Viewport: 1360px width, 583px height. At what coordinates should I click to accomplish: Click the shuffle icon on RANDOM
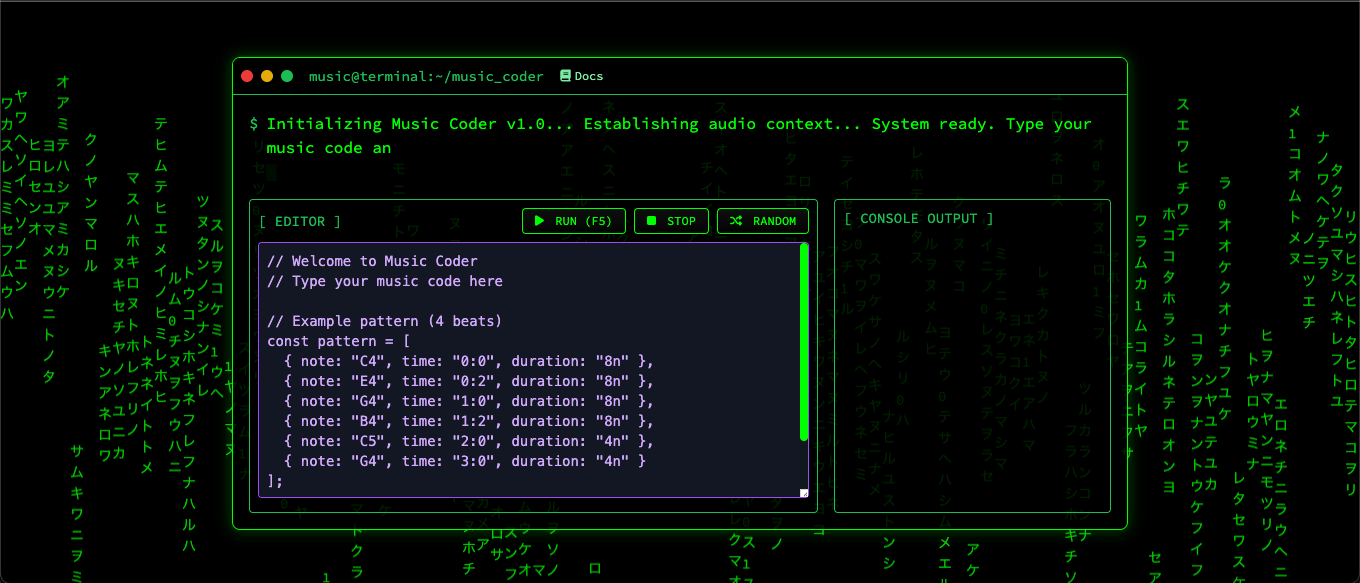pos(735,221)
